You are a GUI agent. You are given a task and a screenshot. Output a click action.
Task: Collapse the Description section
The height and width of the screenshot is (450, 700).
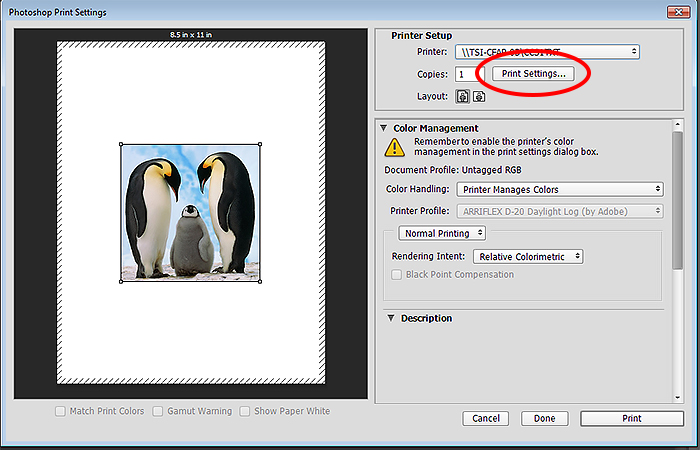click(390, 318)
